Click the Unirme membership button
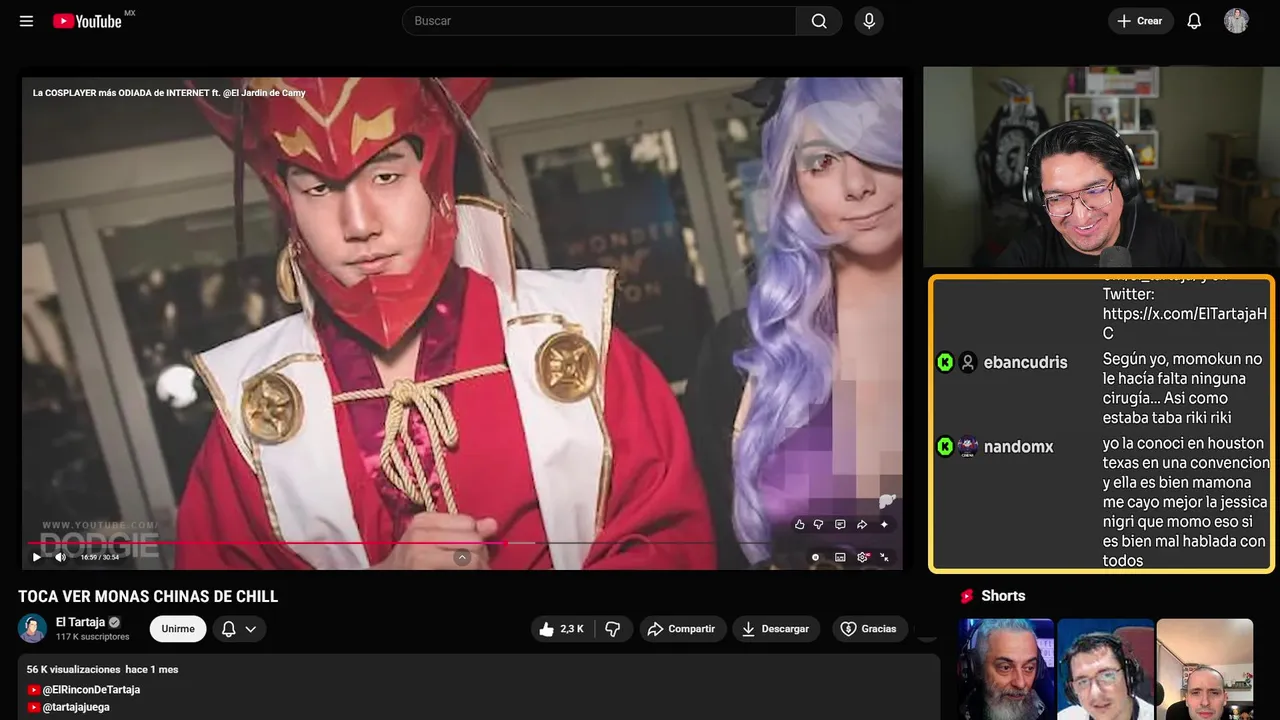 [178, 629]
